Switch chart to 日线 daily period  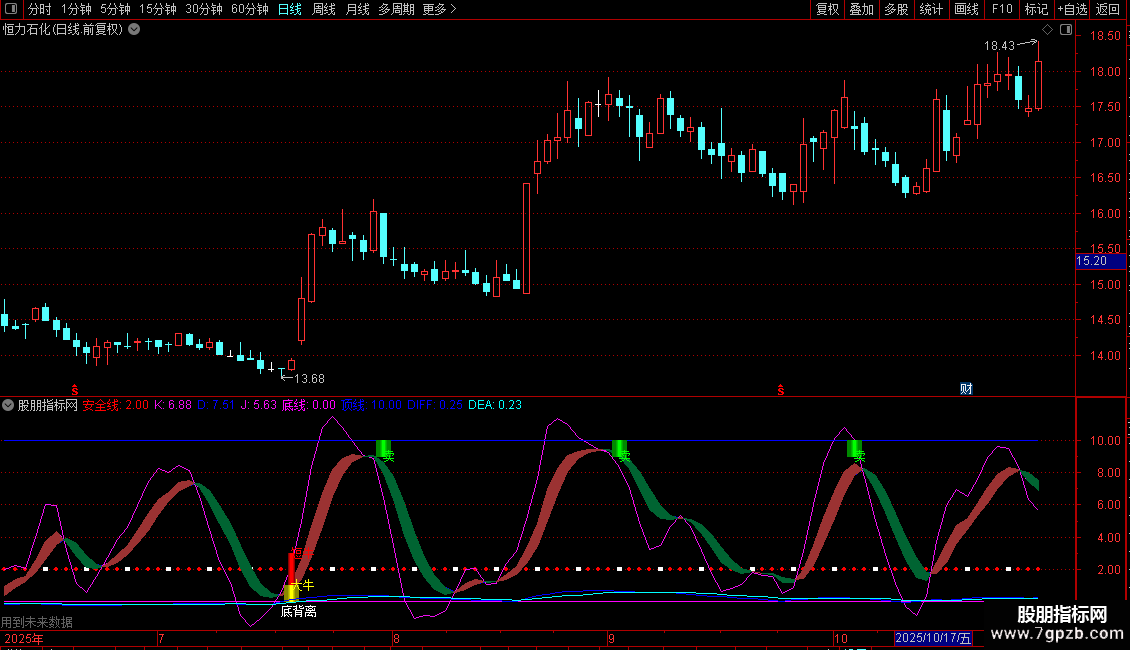[x=289, y=9]
